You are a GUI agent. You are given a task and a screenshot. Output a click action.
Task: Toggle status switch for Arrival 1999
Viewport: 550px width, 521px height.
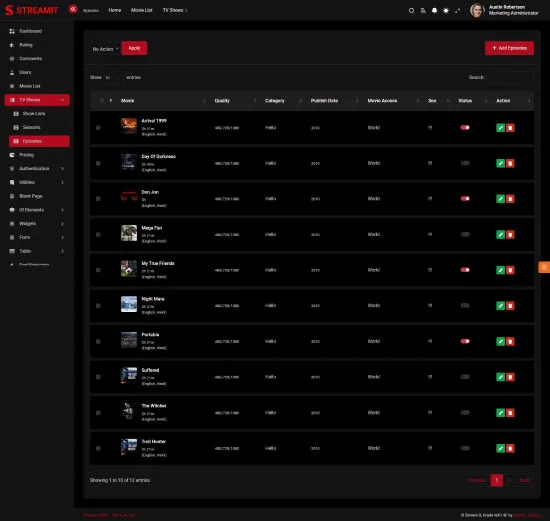click(465, 128)
